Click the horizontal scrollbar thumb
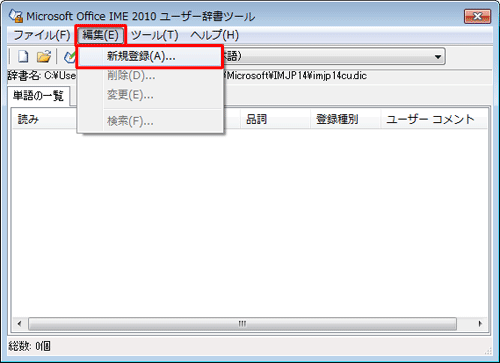This screenshot has height=363, width=500. coord(242,324)
